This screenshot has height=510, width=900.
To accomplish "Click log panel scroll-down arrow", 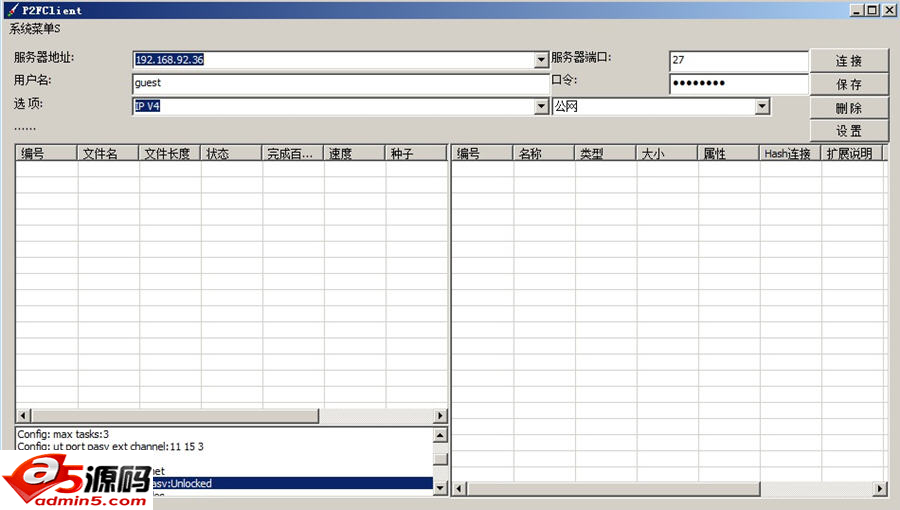I will pos(440,488).
